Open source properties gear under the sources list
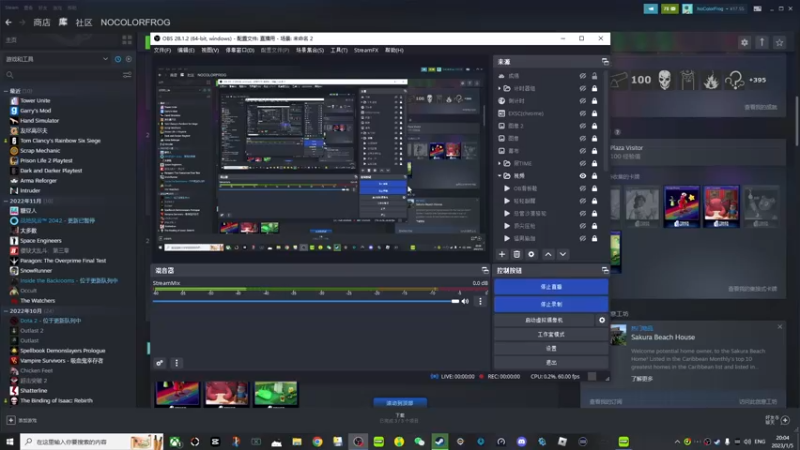 [x=531, y=254]
